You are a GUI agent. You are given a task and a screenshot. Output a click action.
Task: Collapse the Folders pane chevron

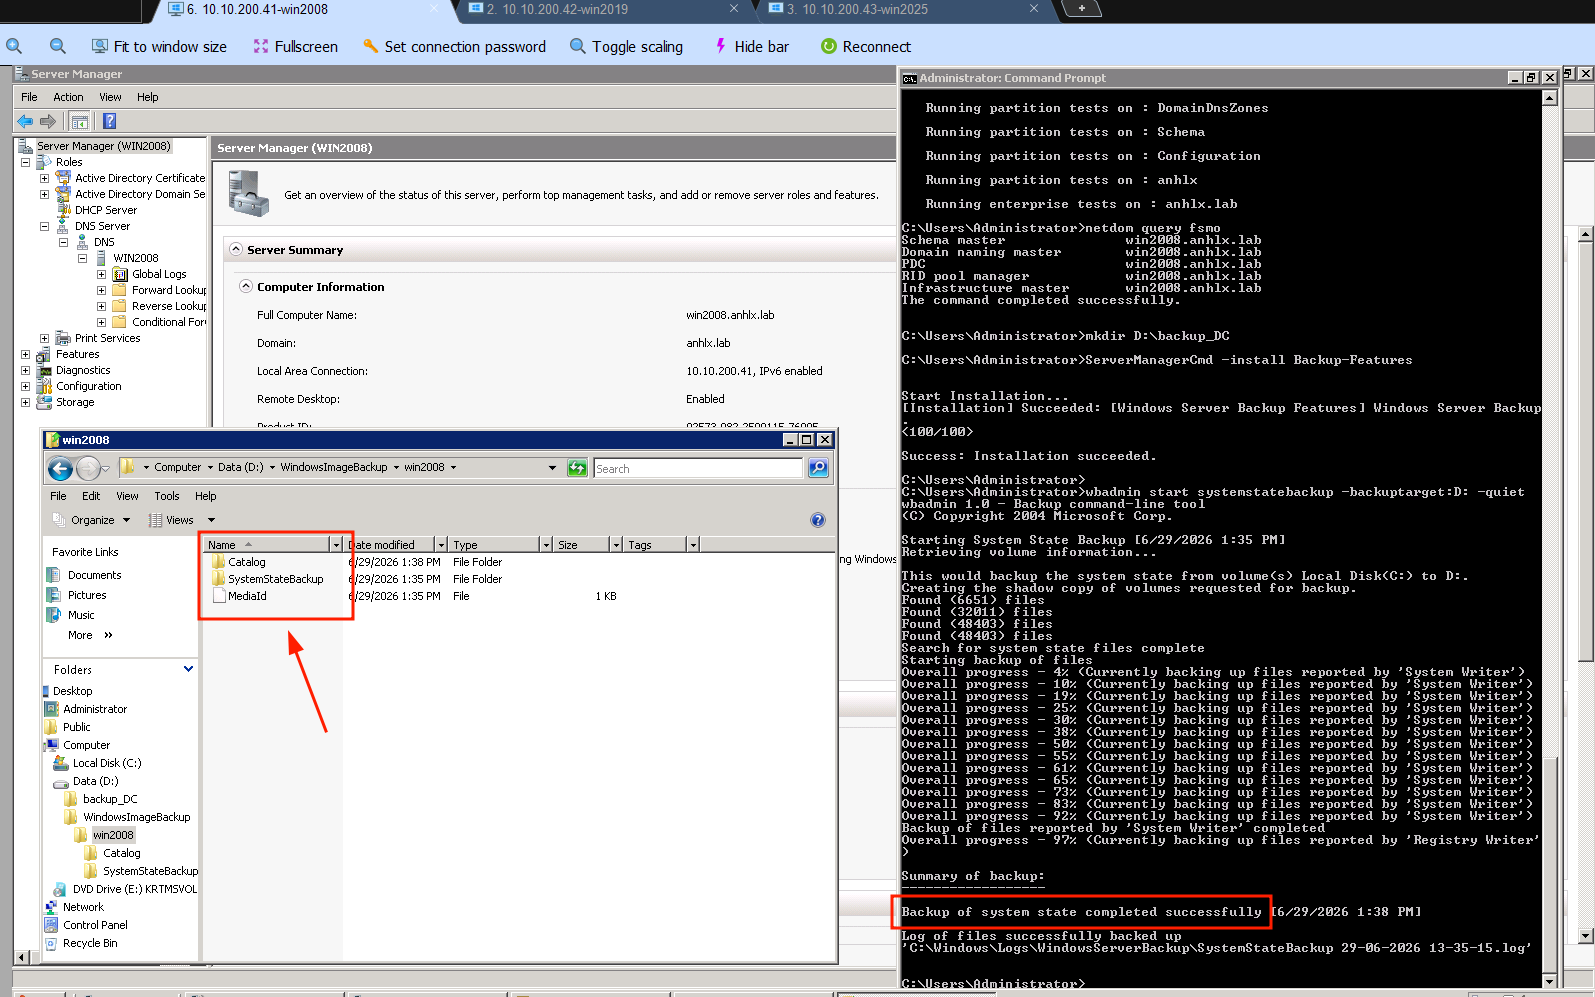(x=188, y=669)
